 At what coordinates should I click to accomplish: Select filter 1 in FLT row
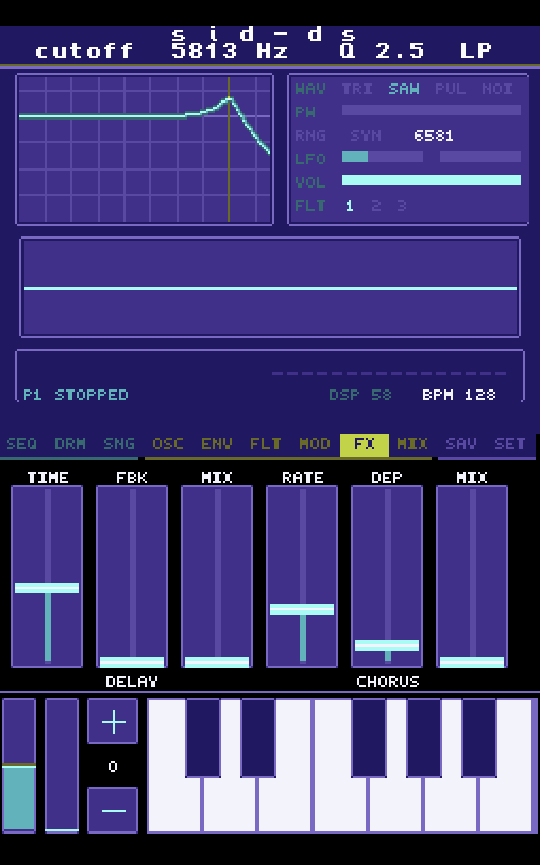click(350, 206)
